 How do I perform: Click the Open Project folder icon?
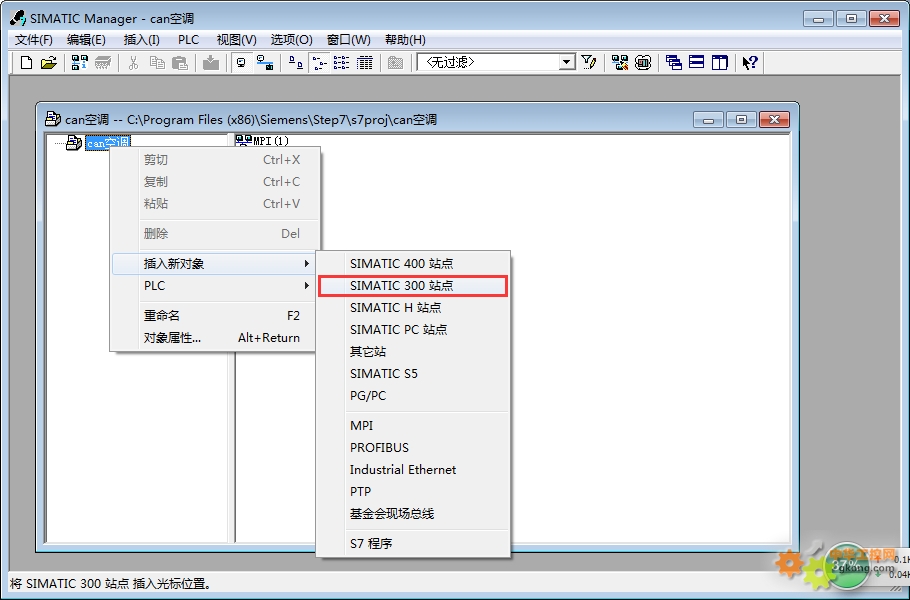click(x=49, y=63)
